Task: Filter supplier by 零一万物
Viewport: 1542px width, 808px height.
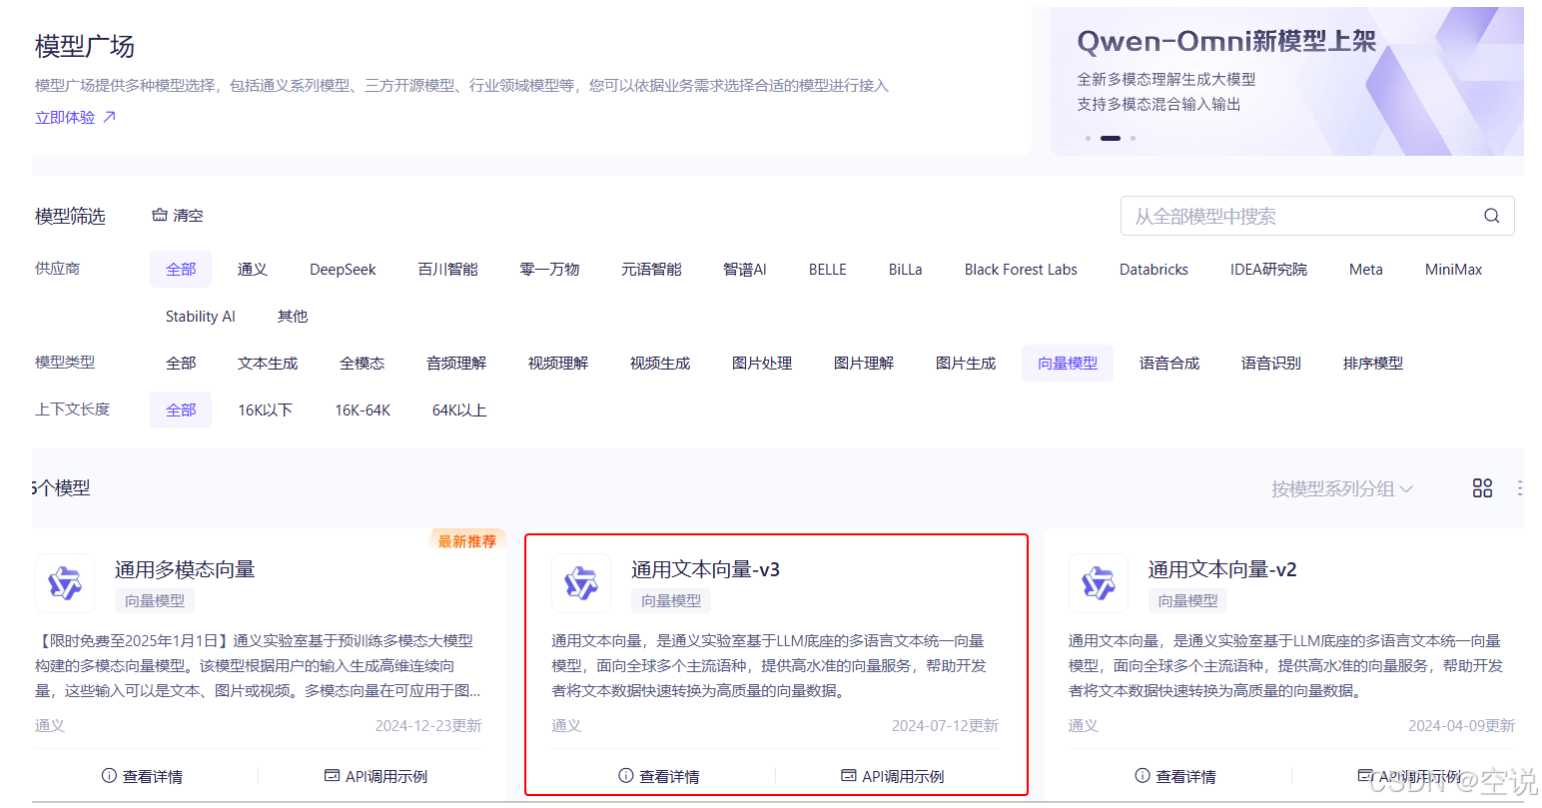Action: pyautogui.click(x=550, y=269)
